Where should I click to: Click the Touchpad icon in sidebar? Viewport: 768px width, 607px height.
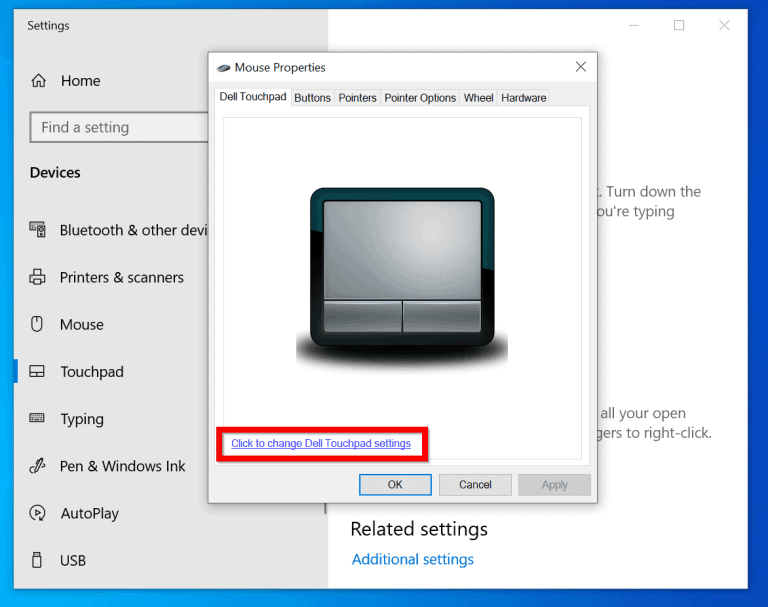37,371
